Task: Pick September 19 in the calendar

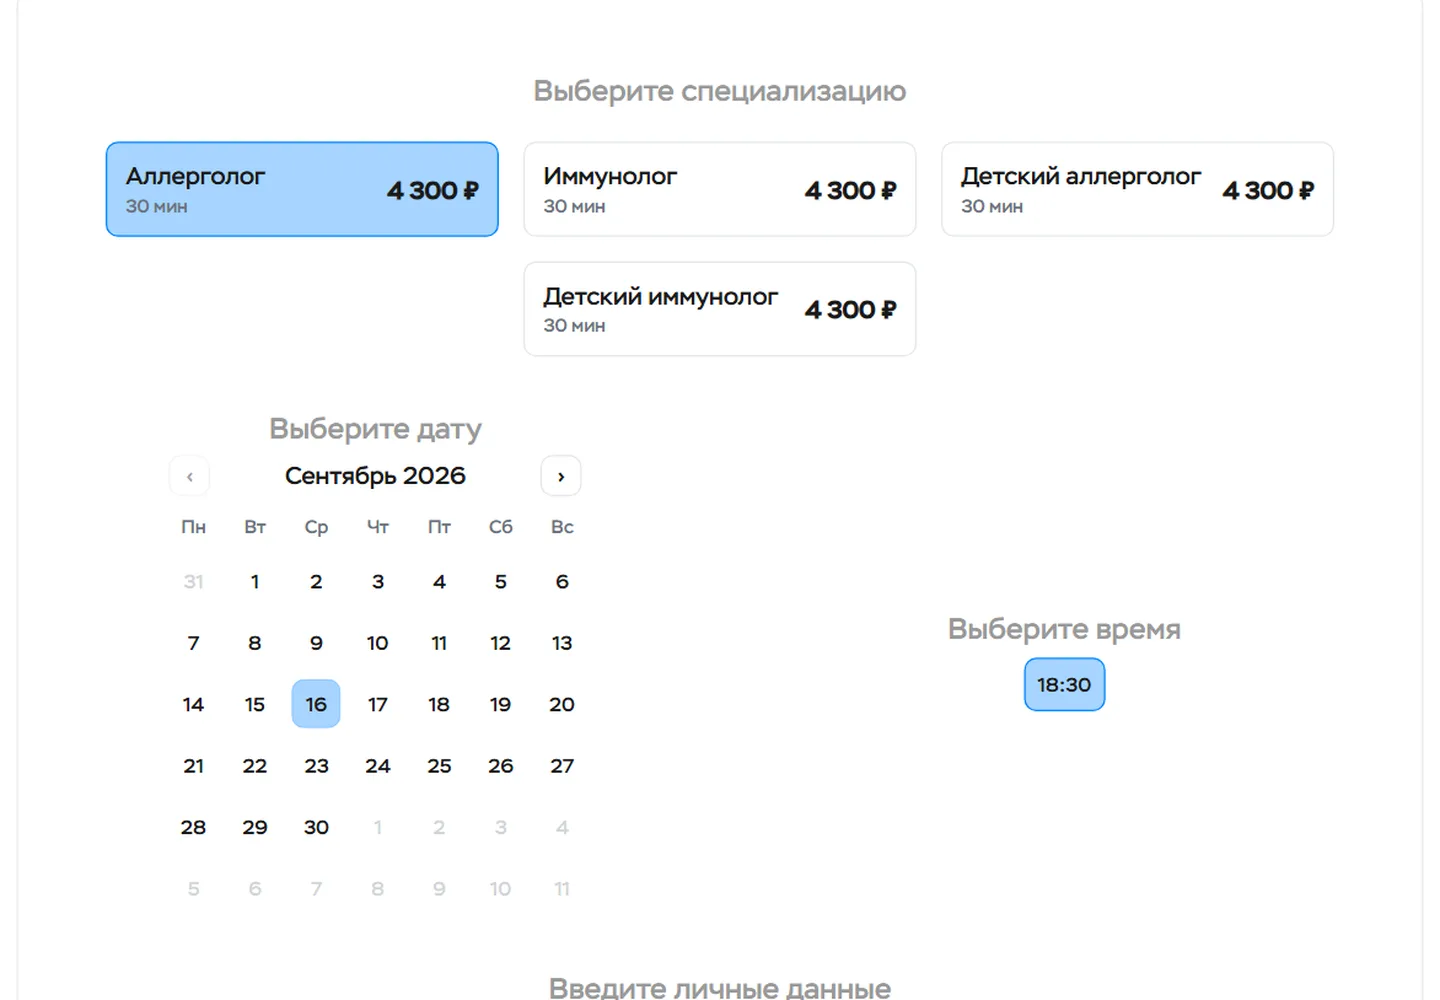Action: (x=501, y=704)
